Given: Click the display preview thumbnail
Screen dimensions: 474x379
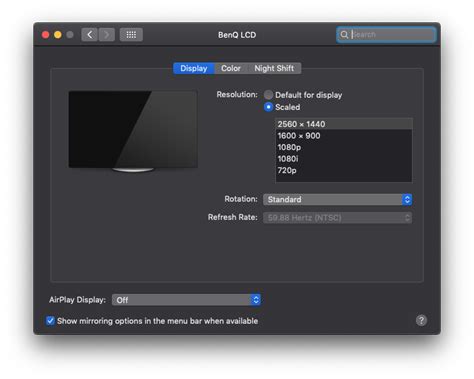Looking at the screenshot, I should click(133, 131).
